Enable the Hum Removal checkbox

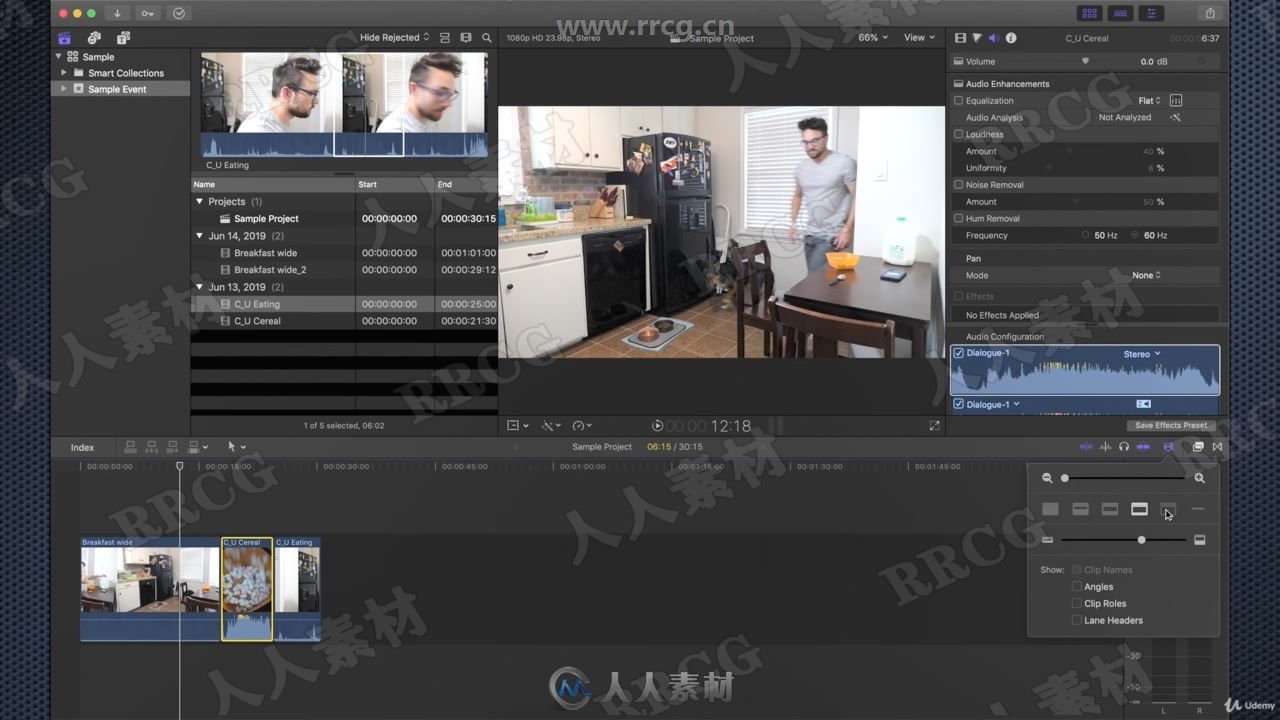[x=958, y=218]
